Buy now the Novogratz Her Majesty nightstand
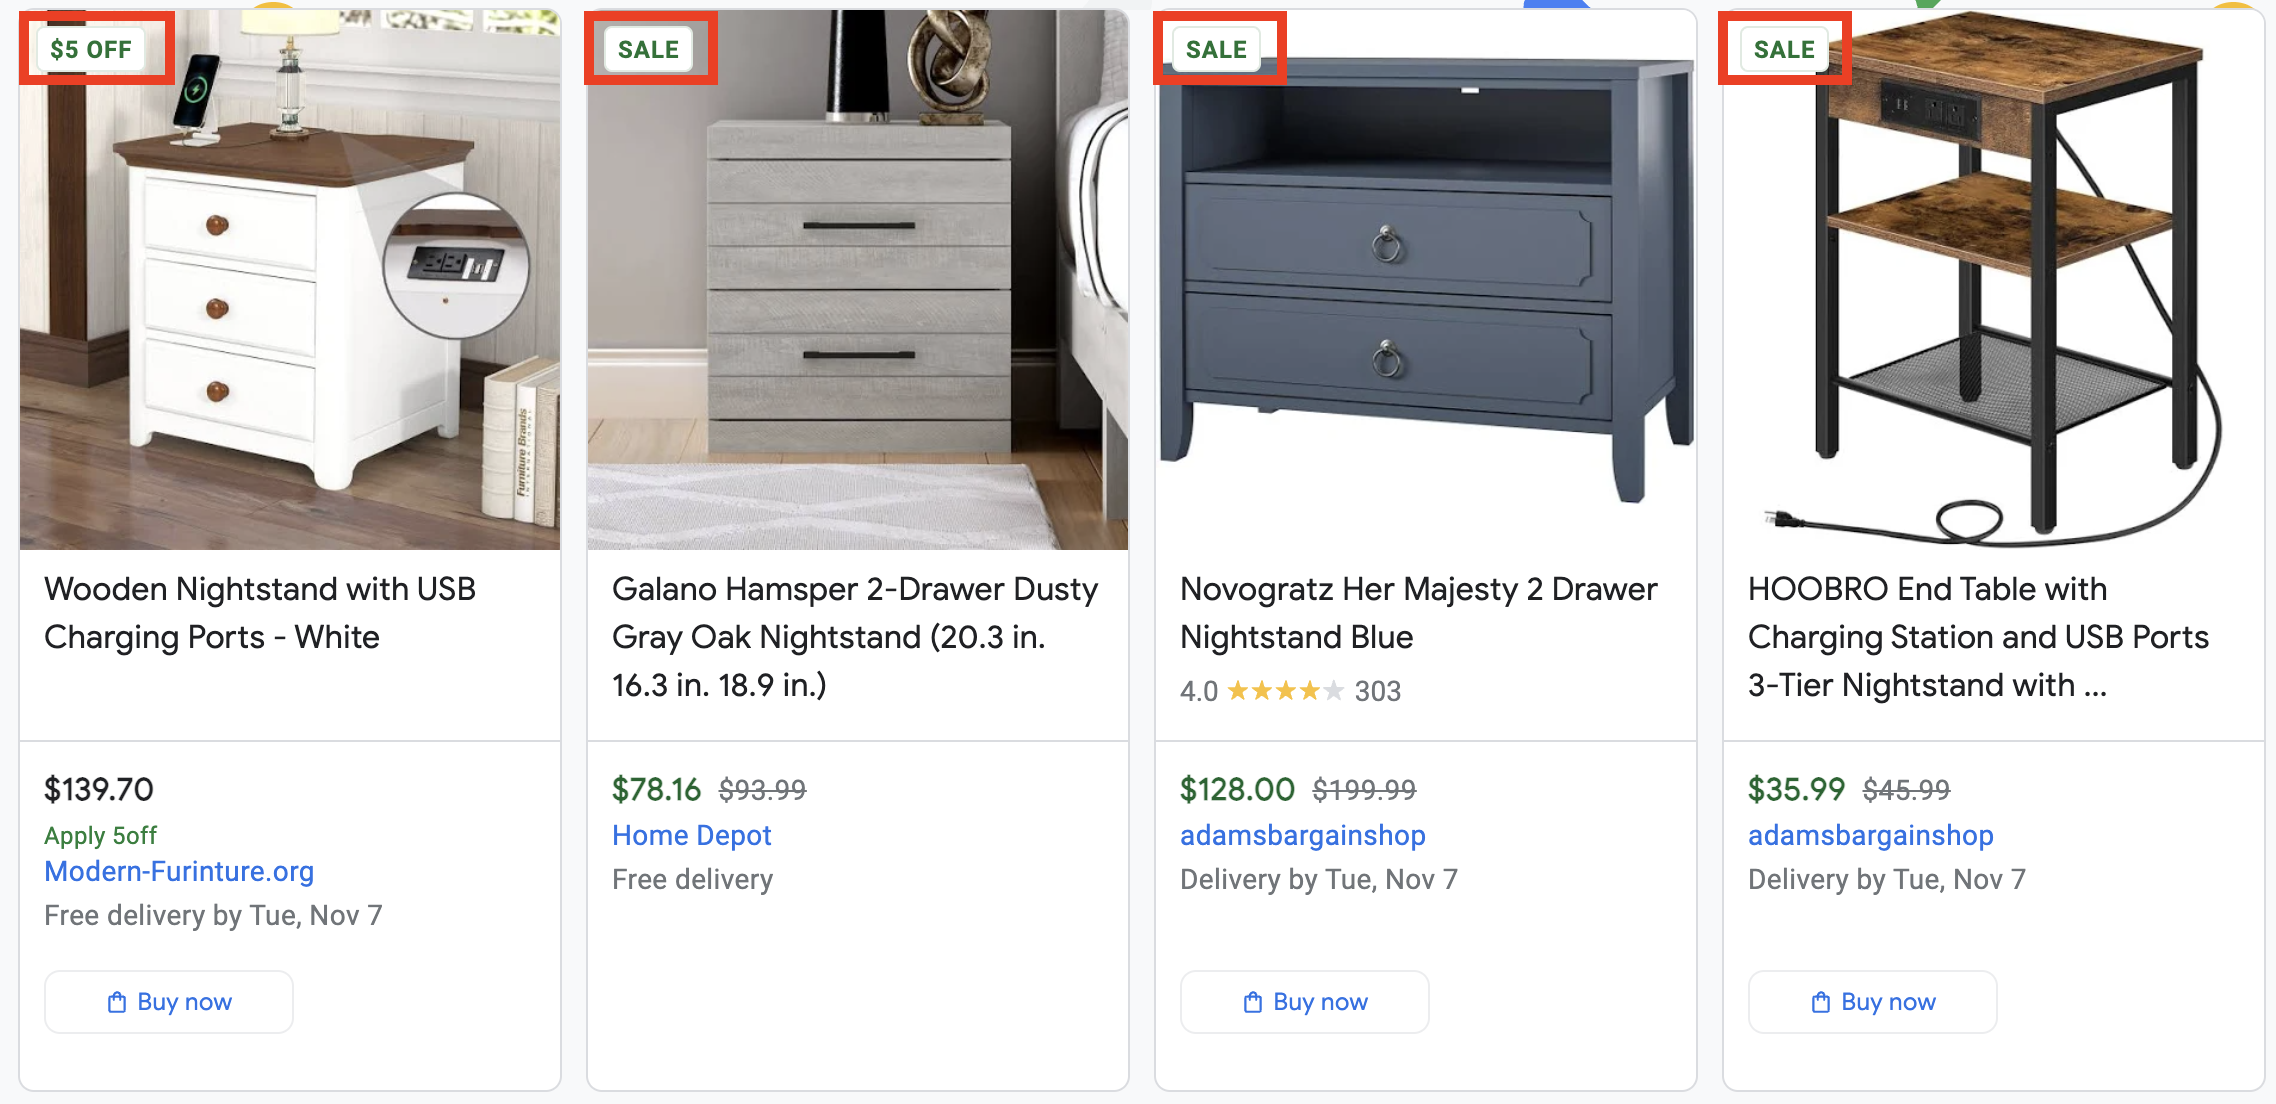Viewport: 2276px width, 1104px height. click(x=1305, y=1002)
